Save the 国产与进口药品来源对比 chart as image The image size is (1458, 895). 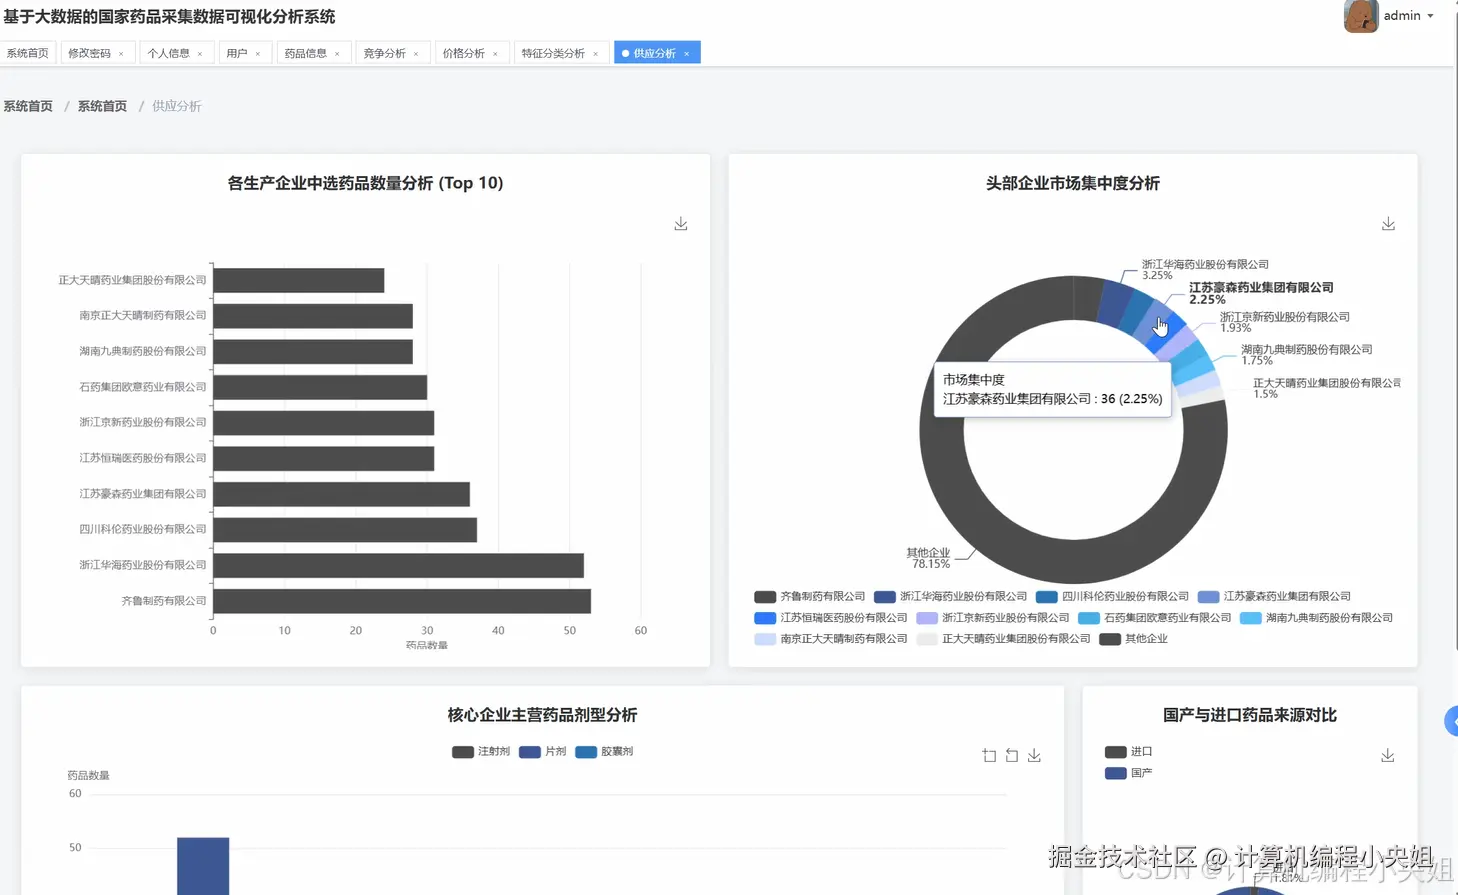(x=1387, y=755)
